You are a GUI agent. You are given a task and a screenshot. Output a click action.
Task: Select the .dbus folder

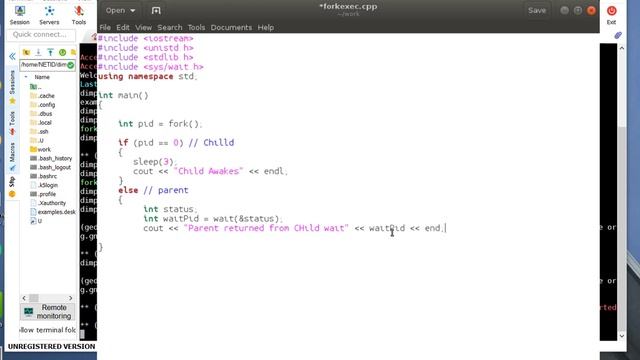(x=41, y=113)
